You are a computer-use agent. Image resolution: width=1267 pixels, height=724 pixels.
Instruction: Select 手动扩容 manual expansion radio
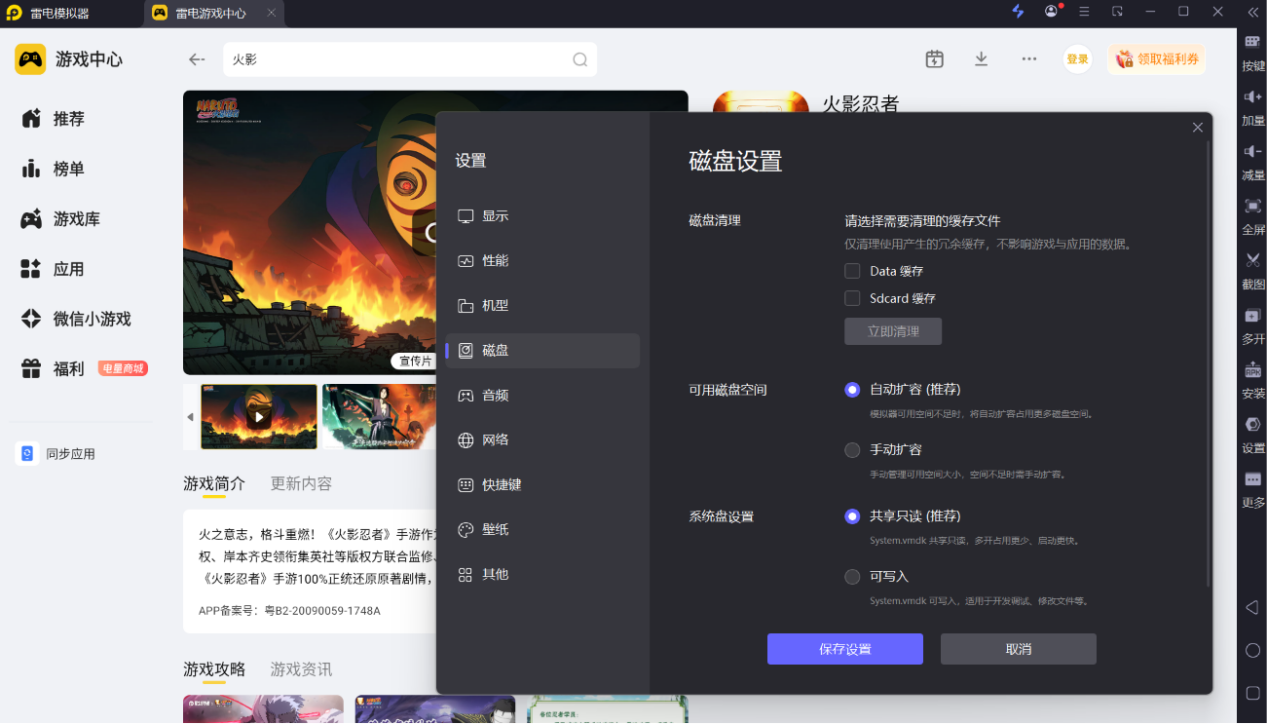852,450
